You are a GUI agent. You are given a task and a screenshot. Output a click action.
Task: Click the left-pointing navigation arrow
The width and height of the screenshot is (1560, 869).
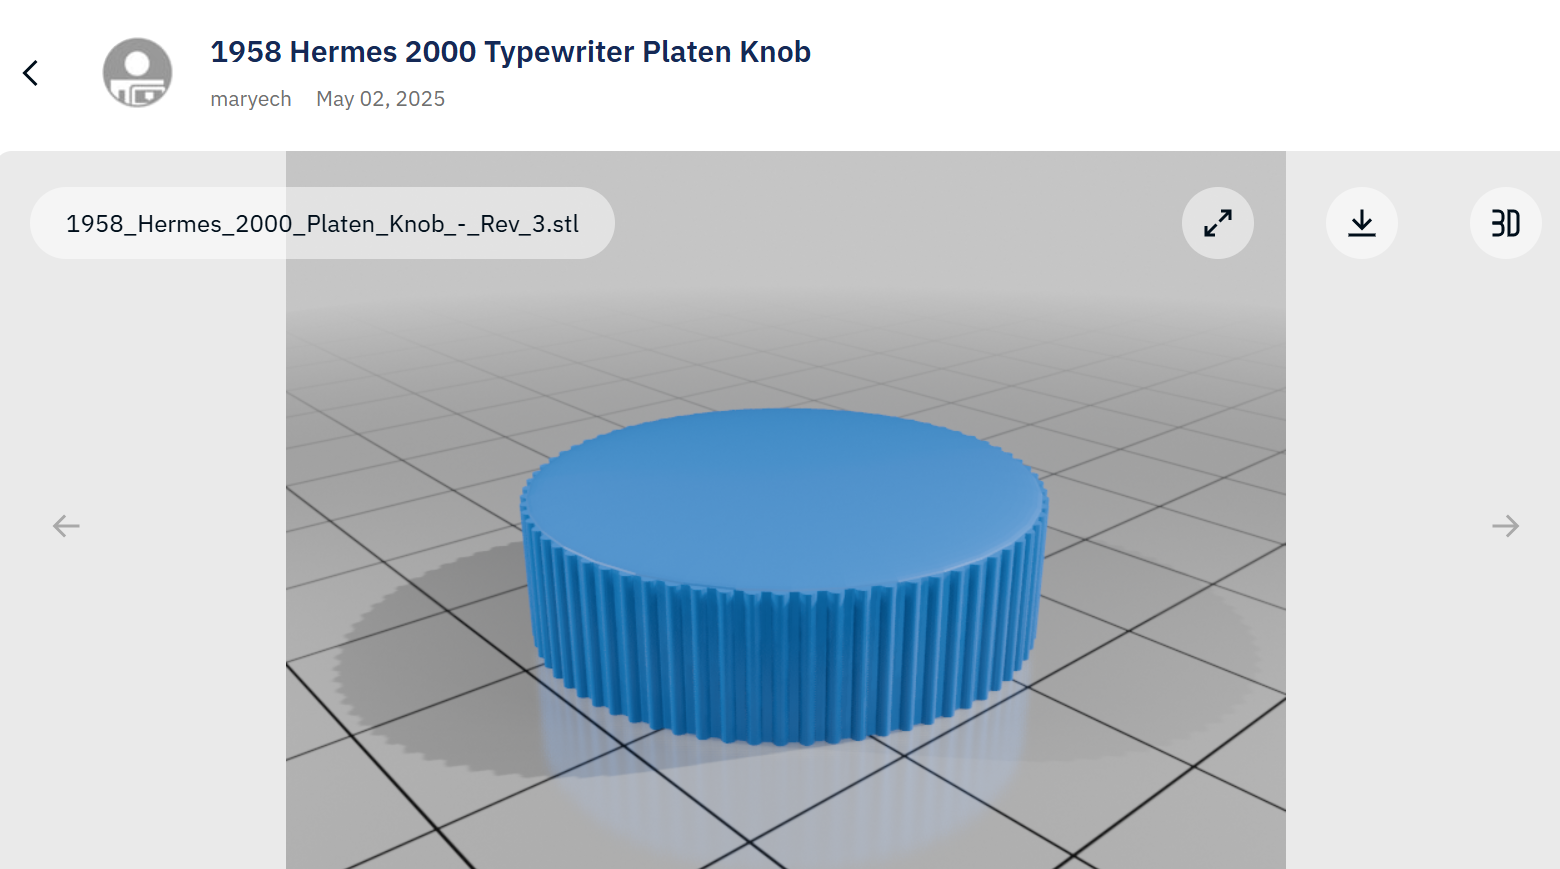pos(65,525)
